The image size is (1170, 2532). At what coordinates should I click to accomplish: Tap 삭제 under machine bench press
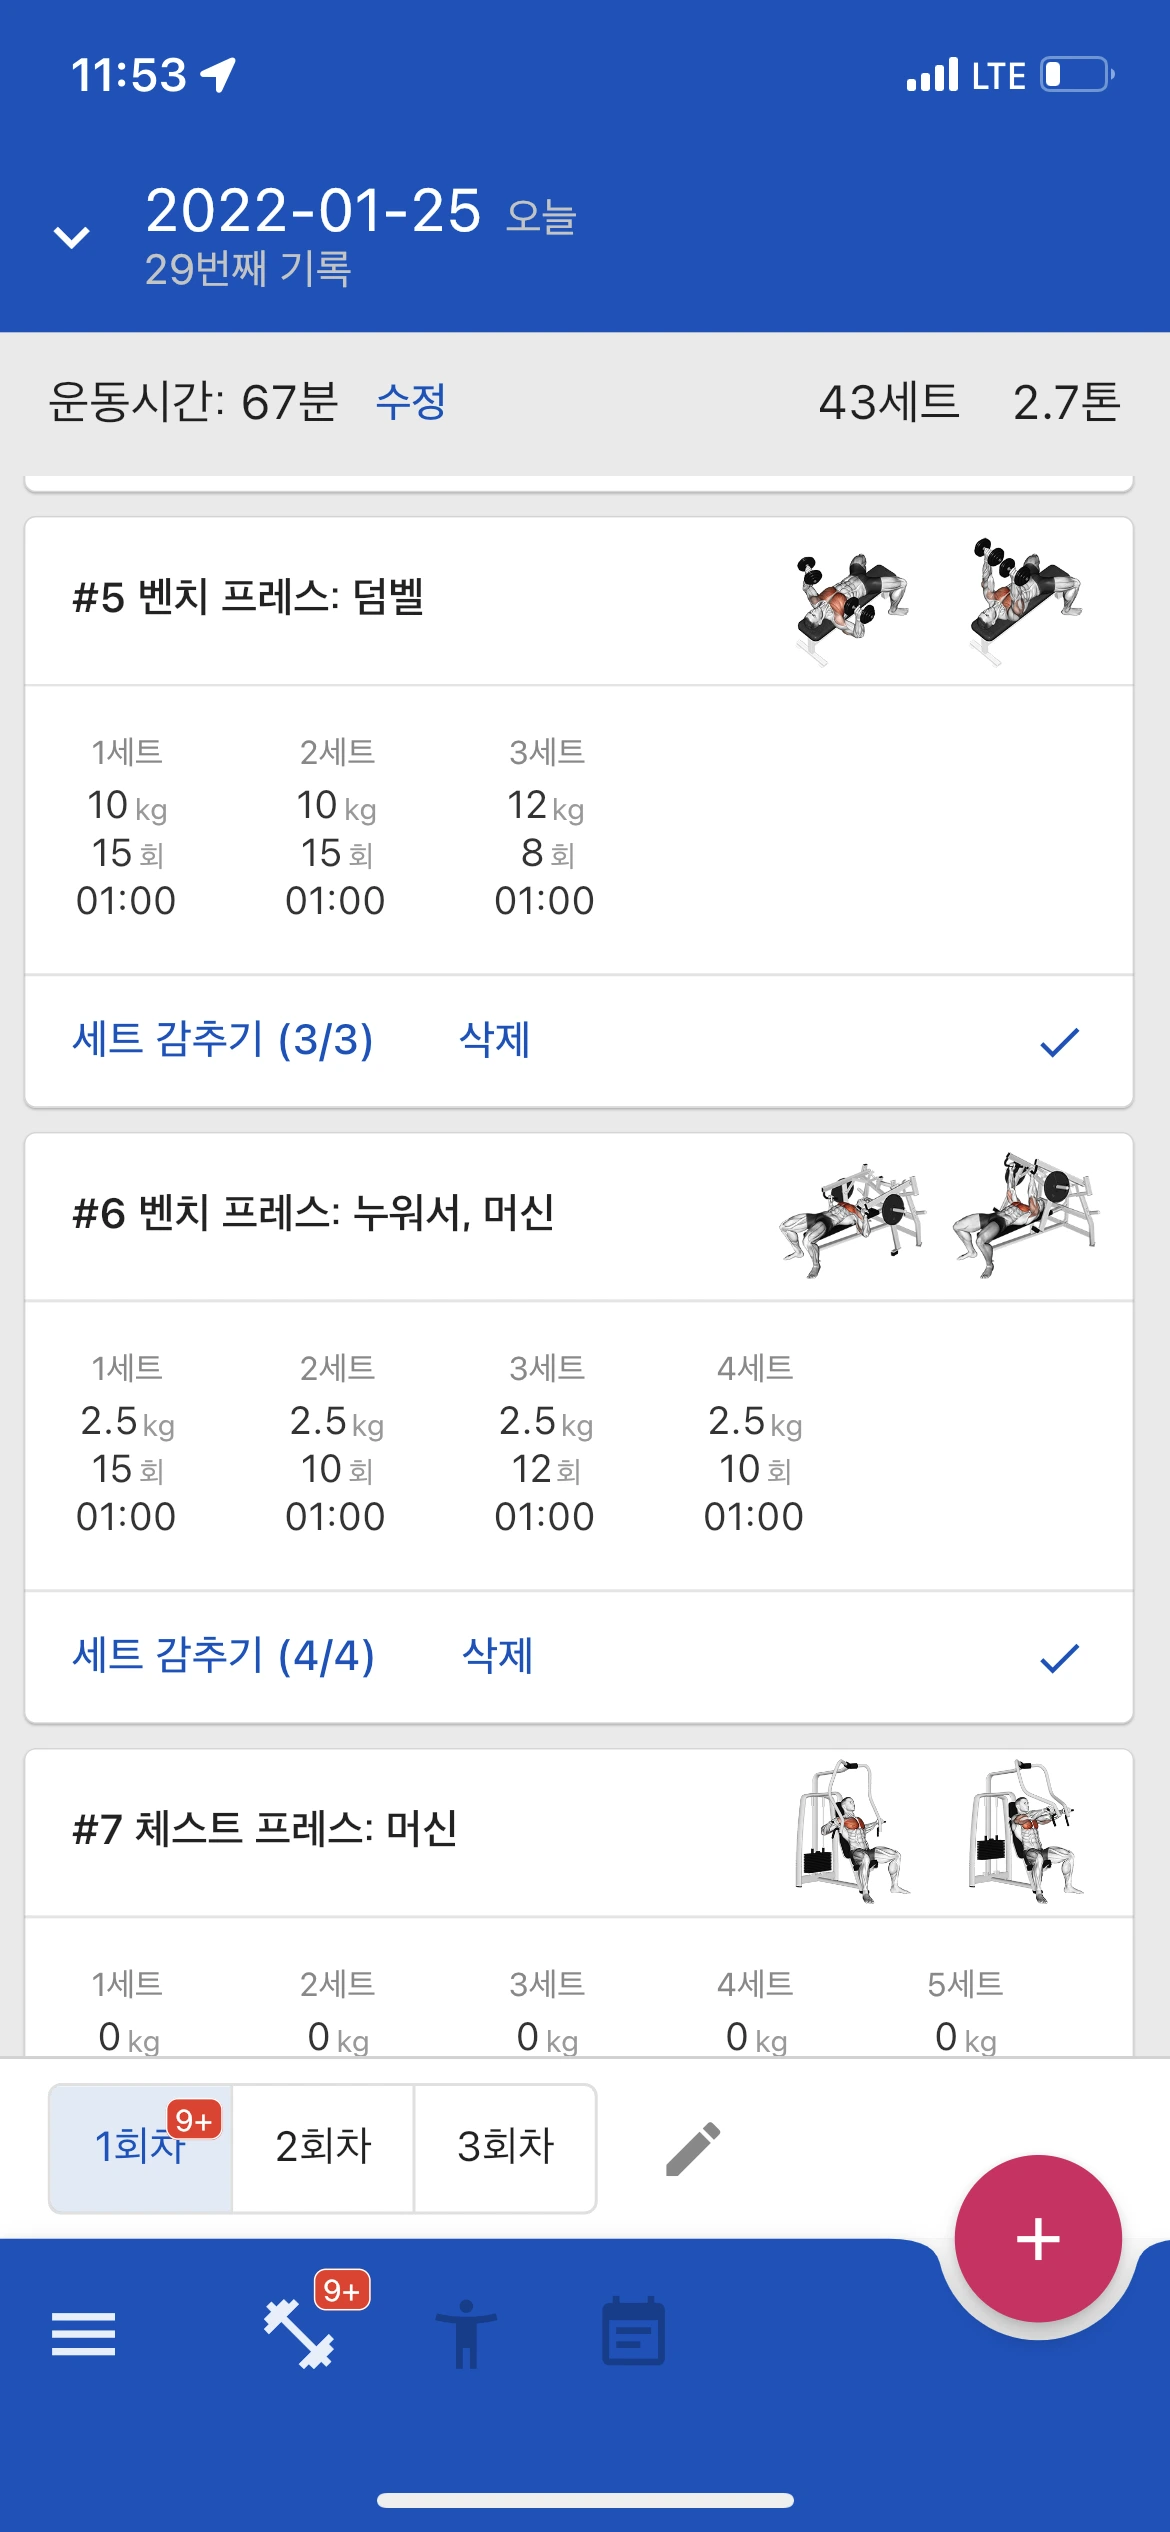coord(497,1656)
